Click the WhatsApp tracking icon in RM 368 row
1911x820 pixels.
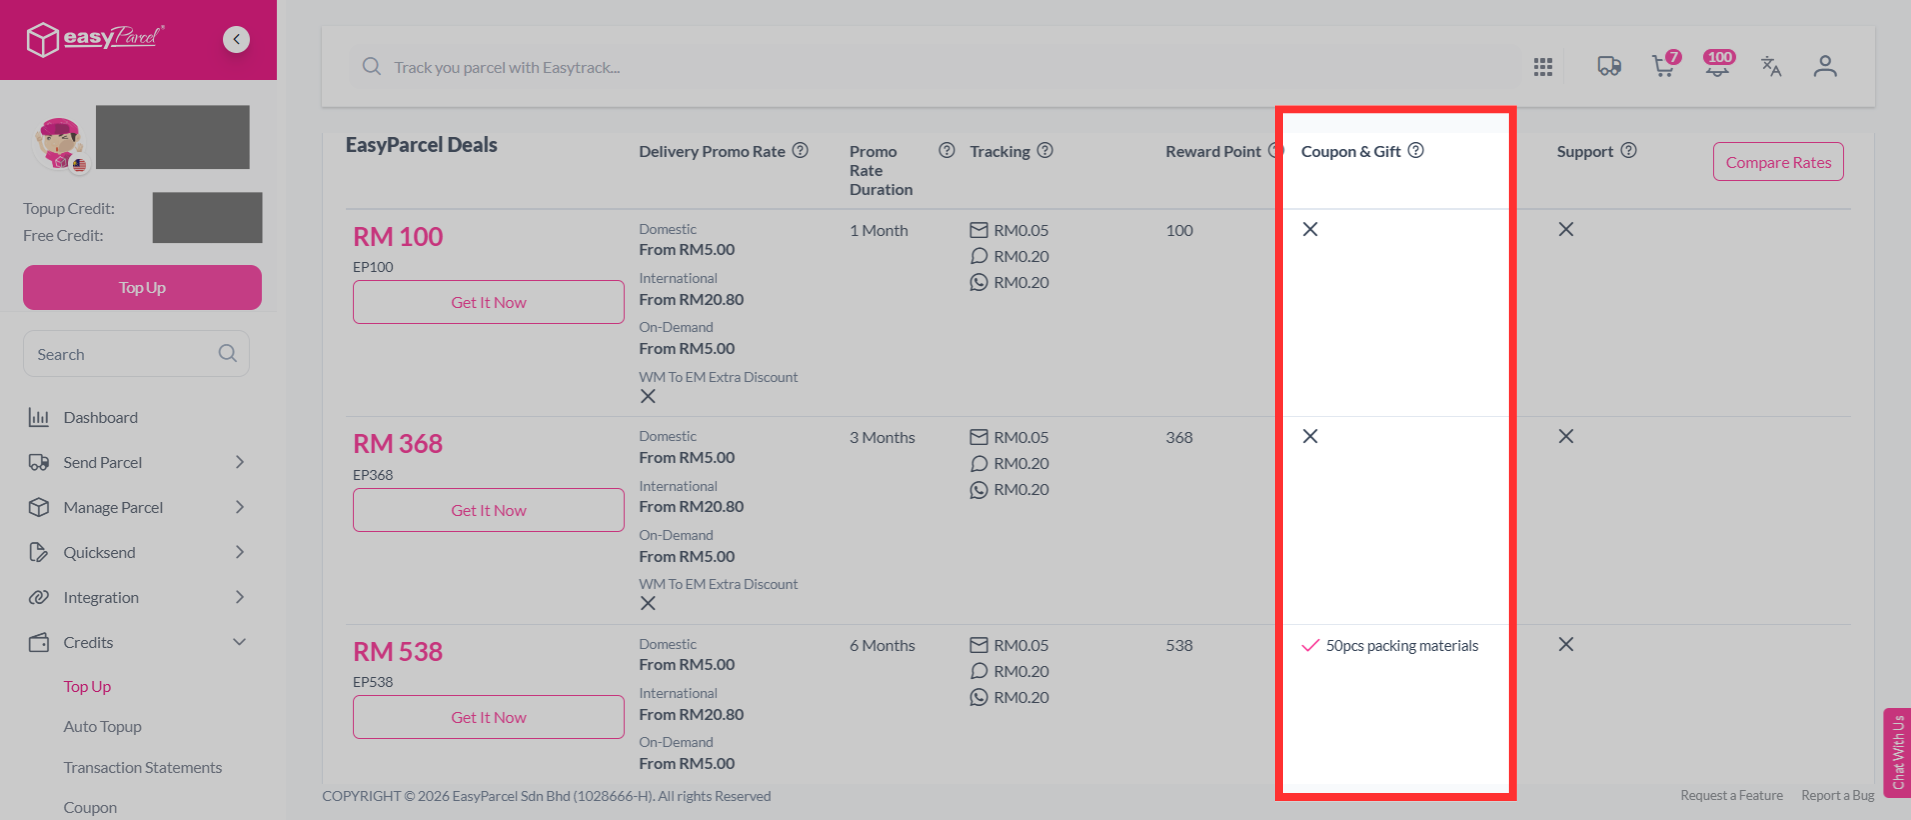979,490
